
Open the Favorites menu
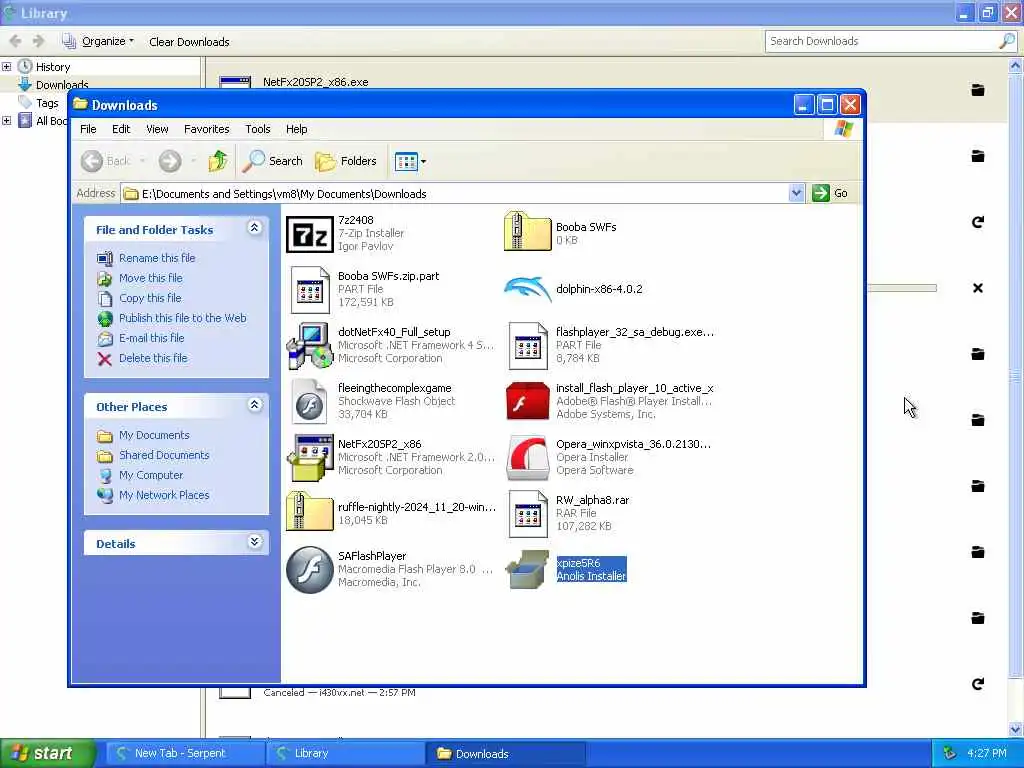(x=206, y=129)
